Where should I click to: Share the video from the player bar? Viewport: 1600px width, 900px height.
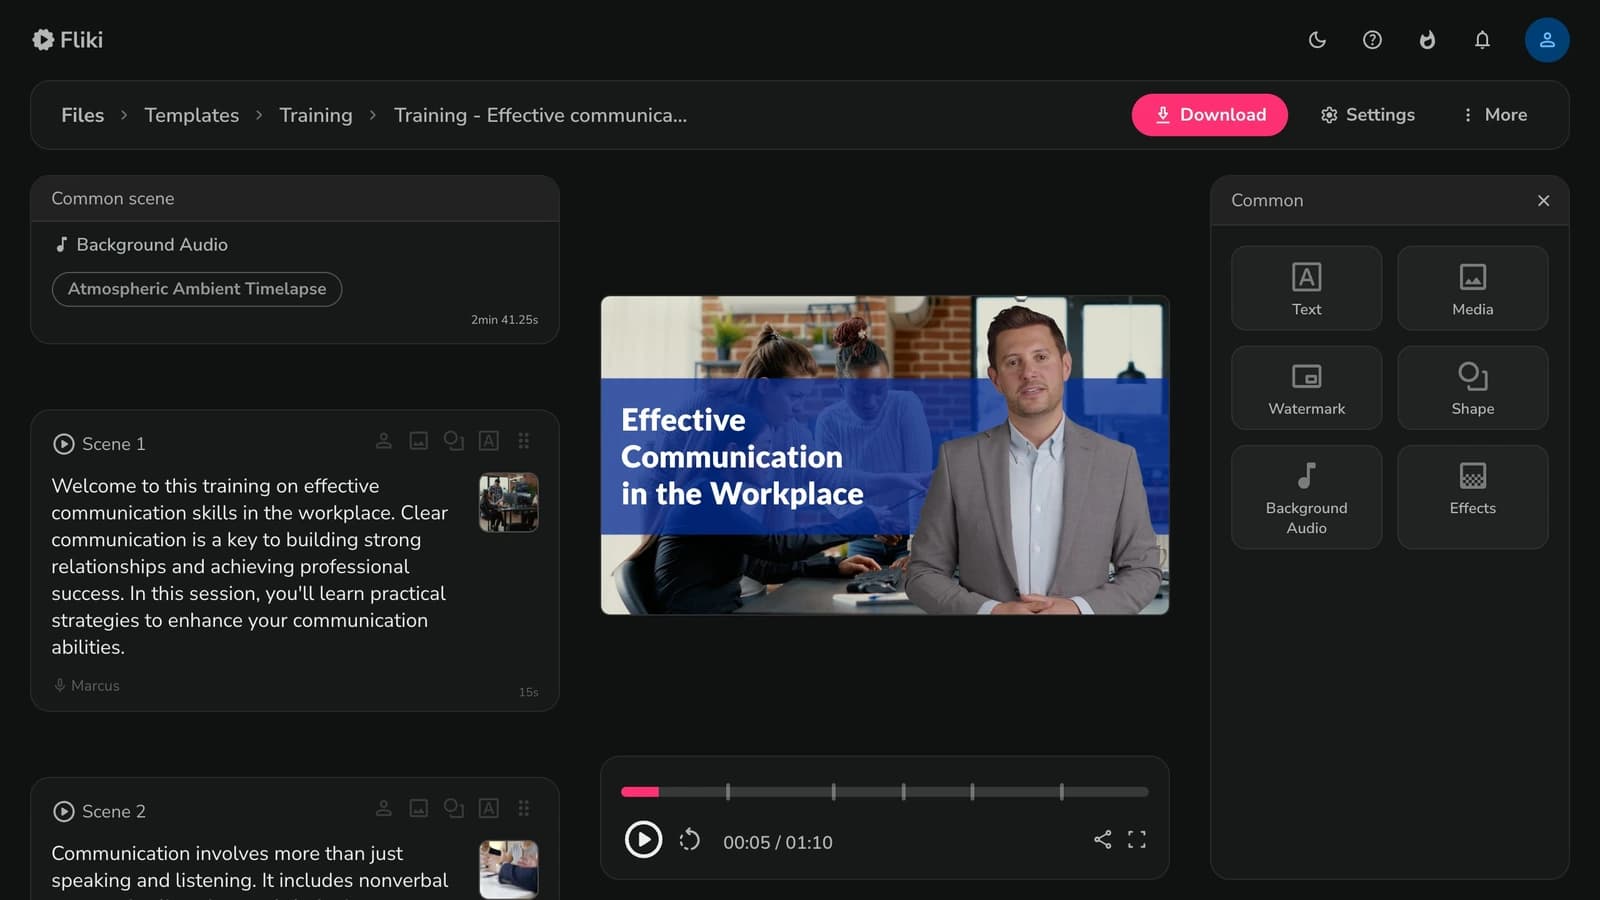point(1103,841)
